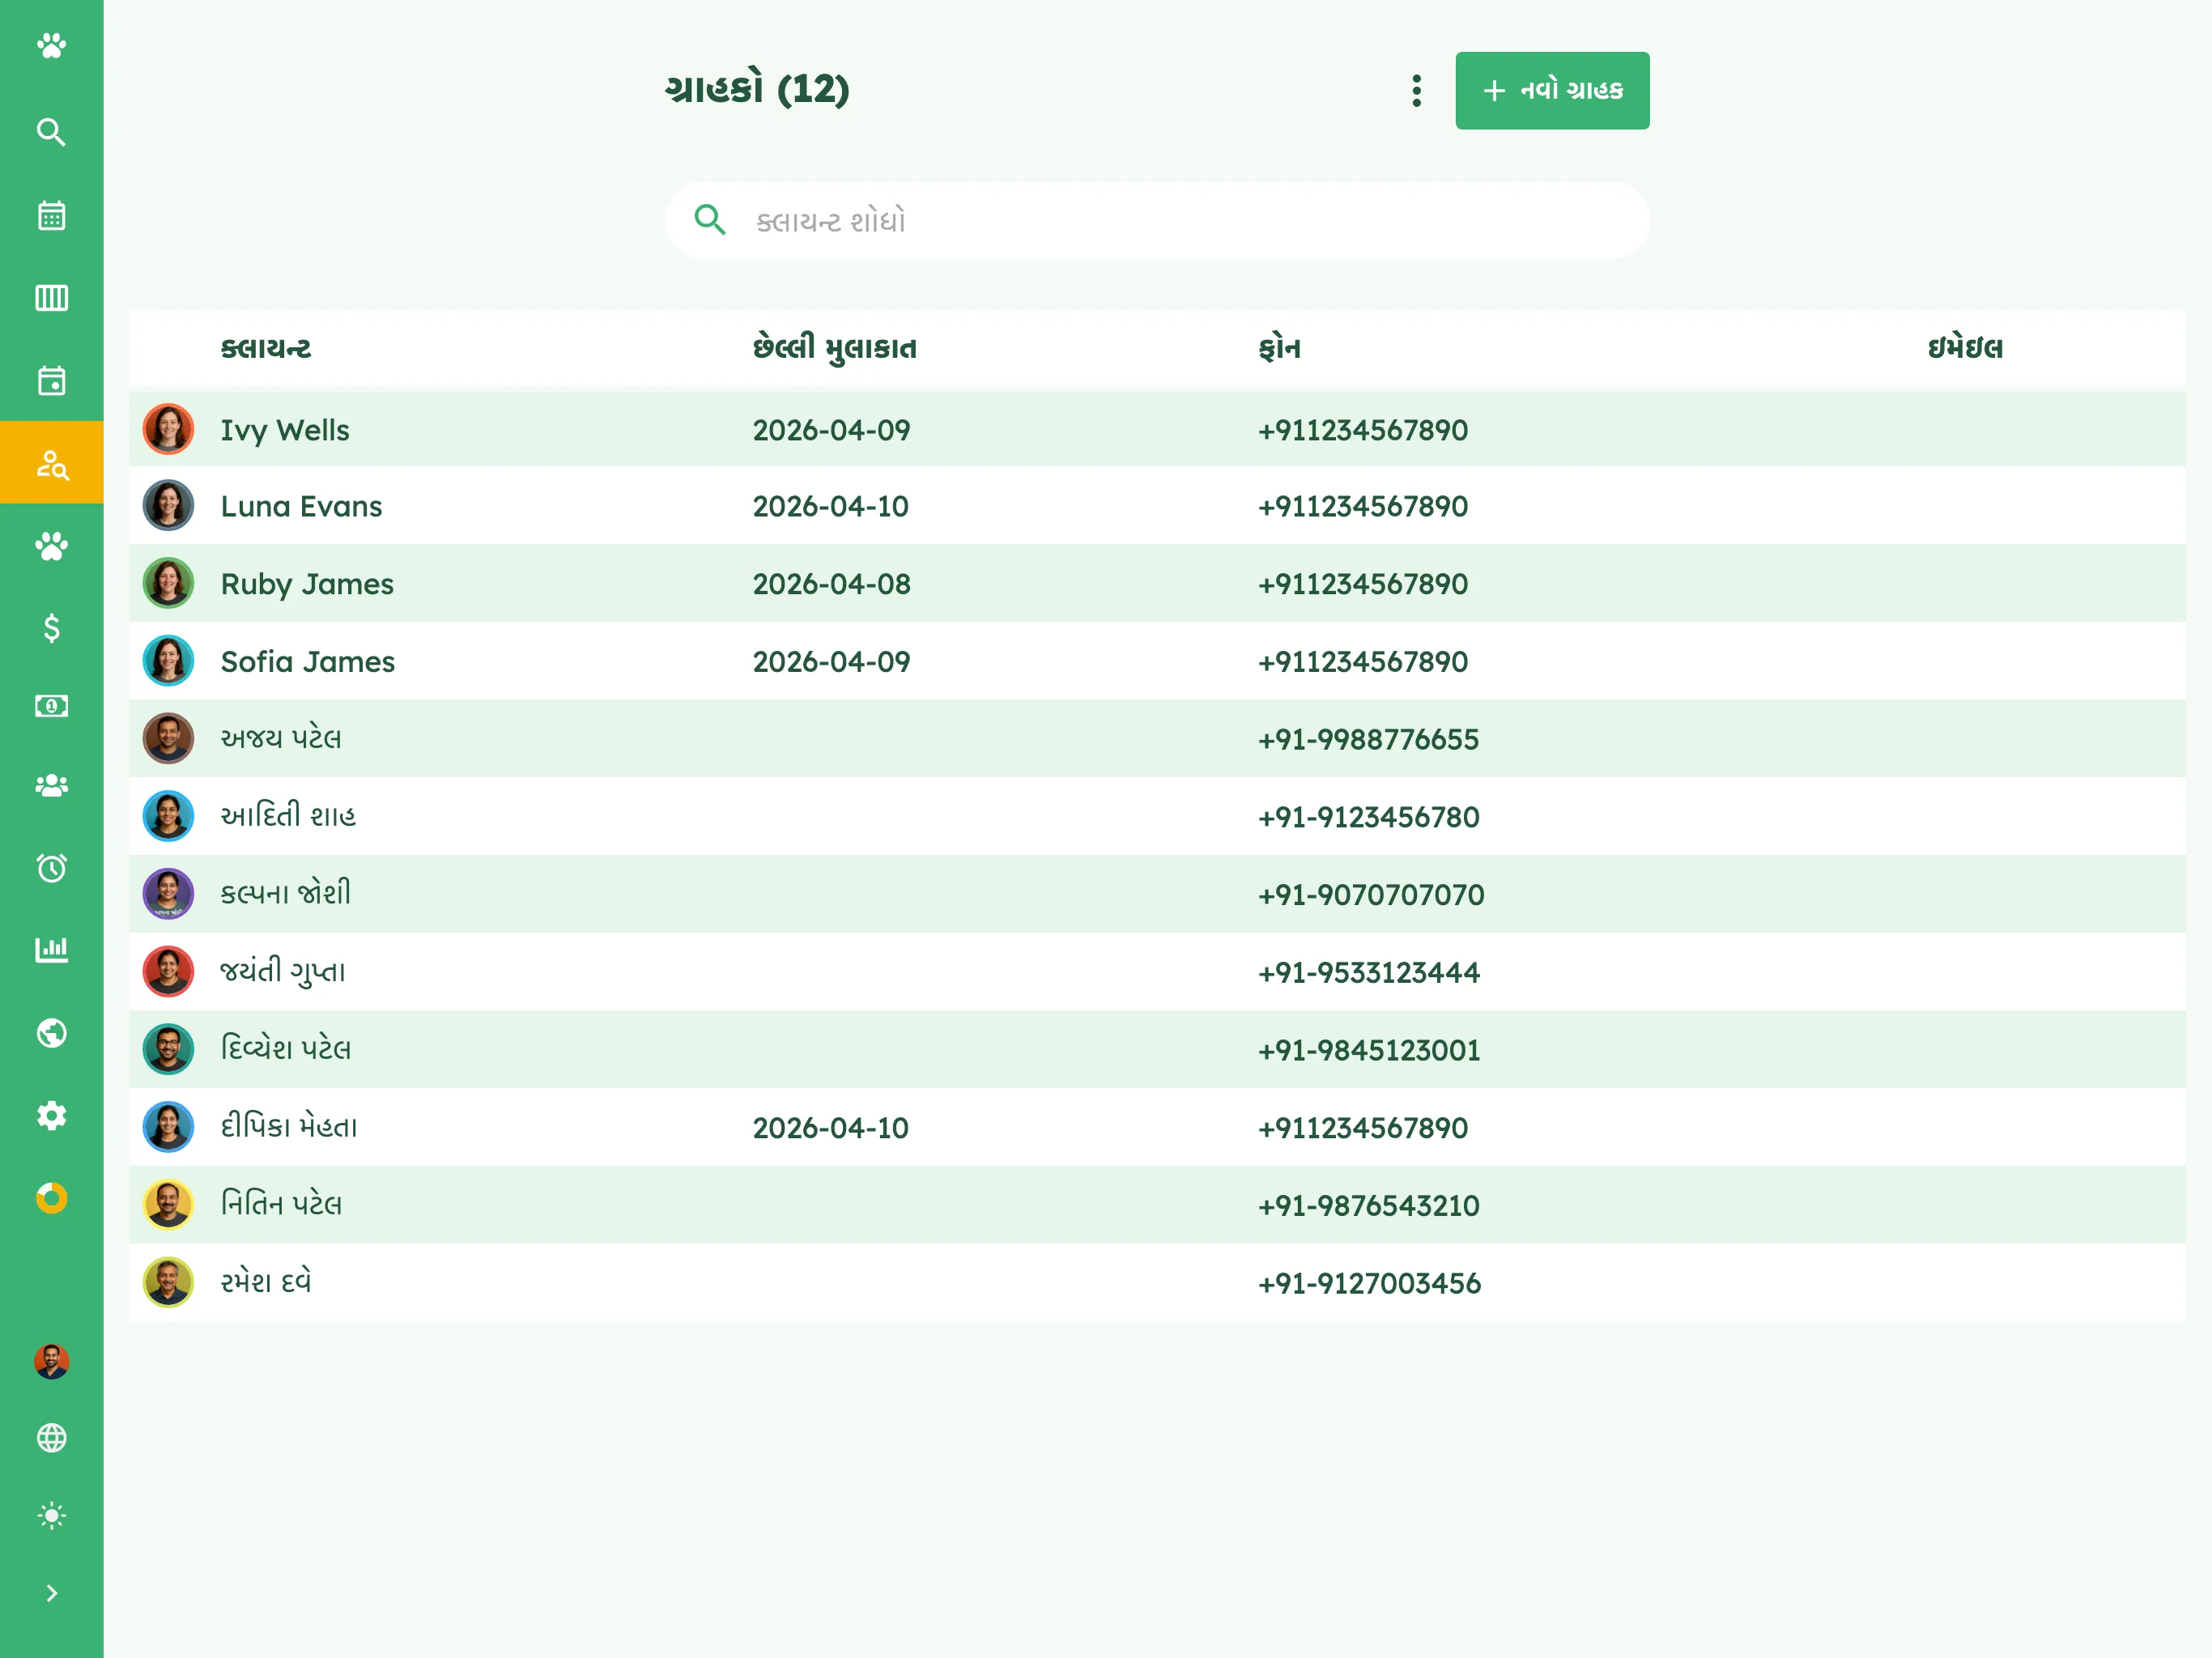Expand the sidebar with the chevron arrow
2212x1658 pixels.
(51, 1593)
